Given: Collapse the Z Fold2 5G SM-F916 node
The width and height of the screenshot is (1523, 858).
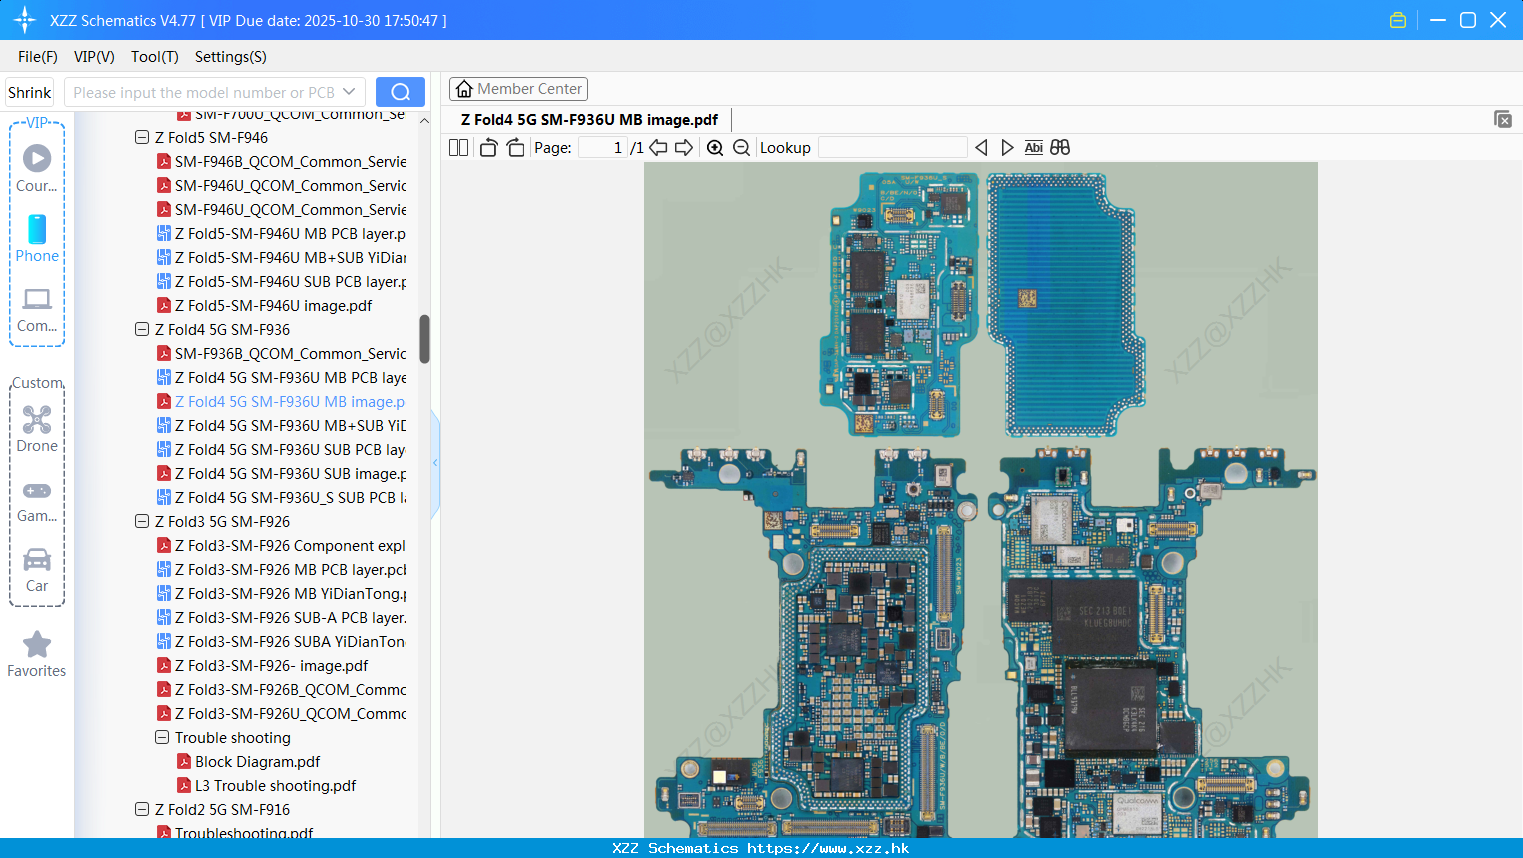Looking at the screenshot, I should 142,809.
